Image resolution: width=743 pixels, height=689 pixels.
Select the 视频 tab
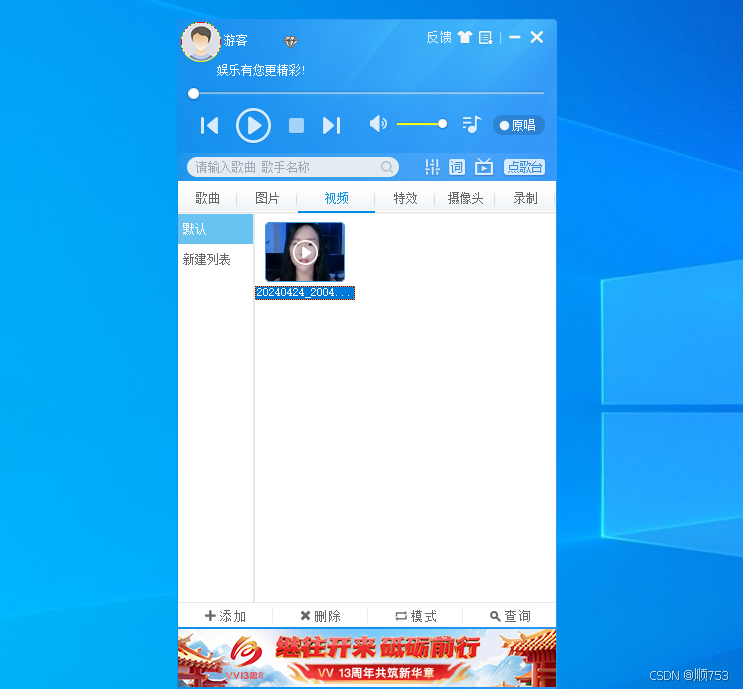point(336,198)
